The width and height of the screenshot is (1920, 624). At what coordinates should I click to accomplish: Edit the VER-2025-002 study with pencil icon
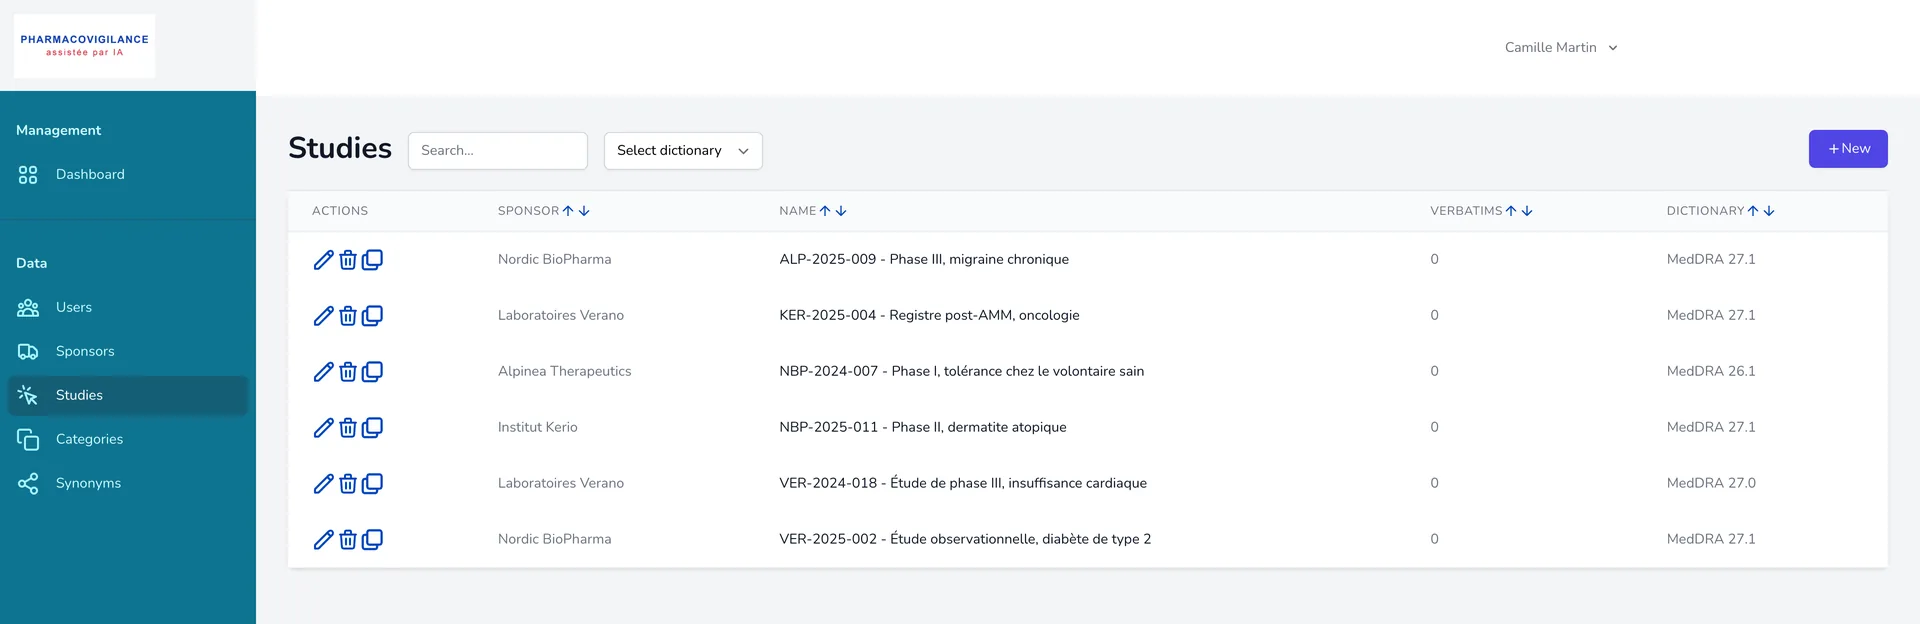tap(323, 540)
